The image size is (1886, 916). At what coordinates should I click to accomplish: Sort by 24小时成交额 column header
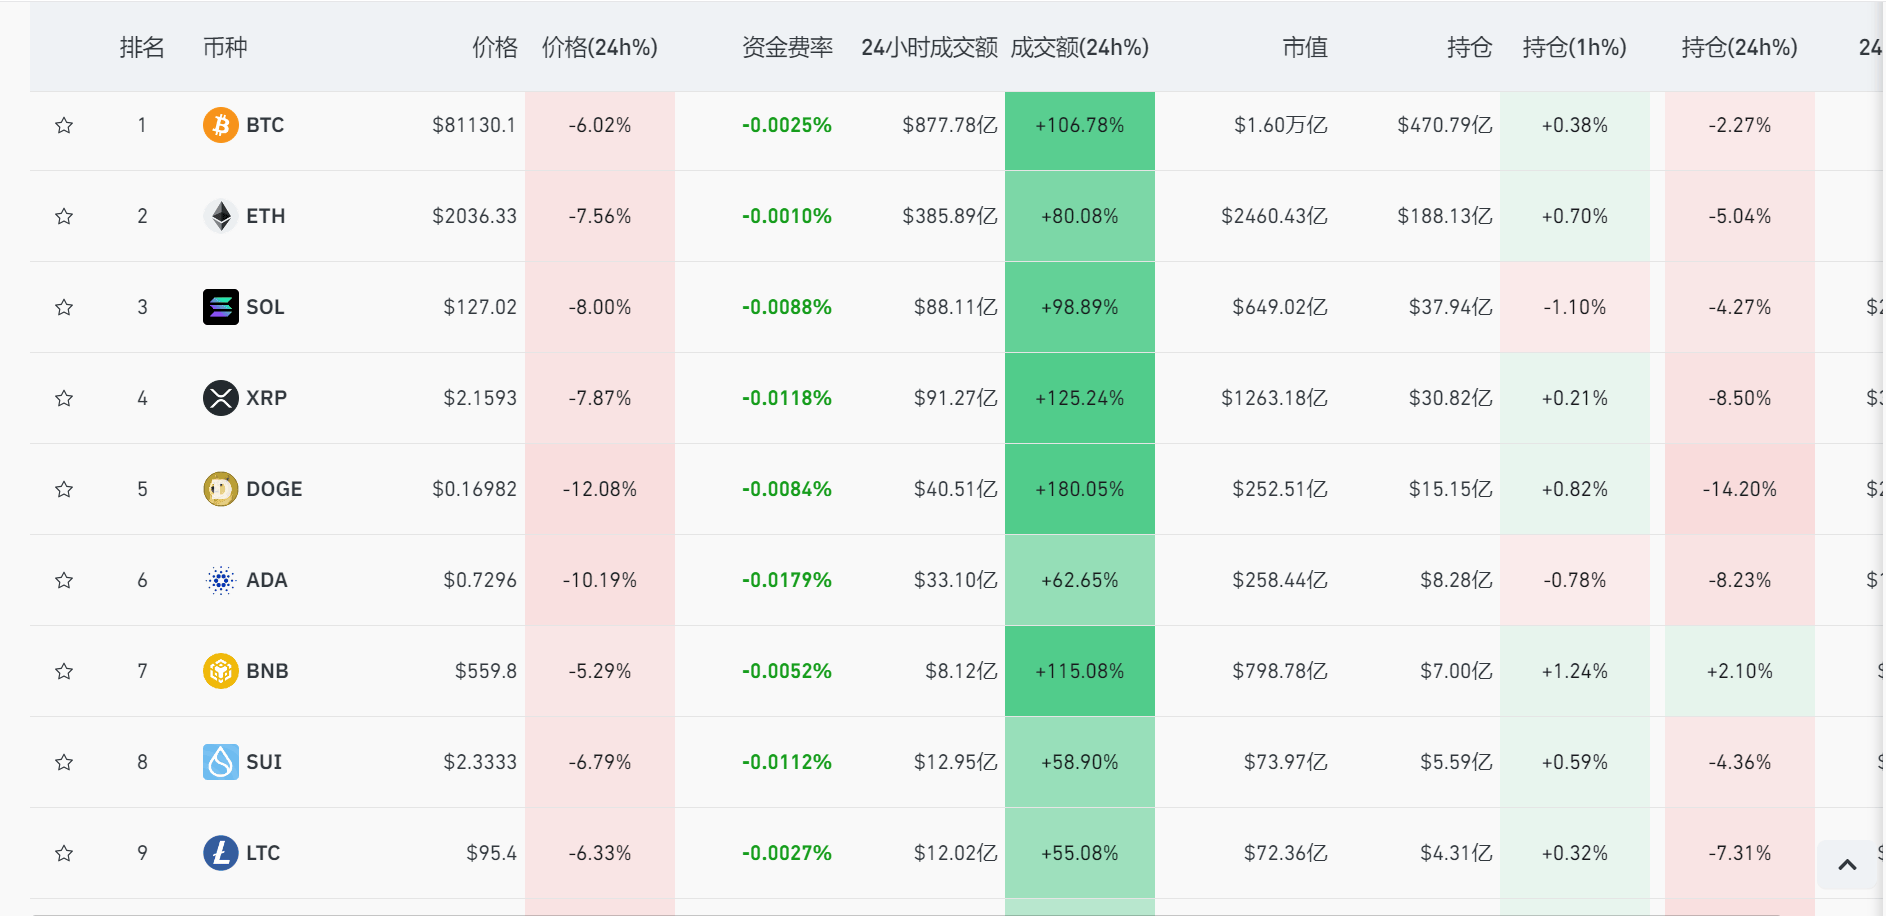(929, 47)
